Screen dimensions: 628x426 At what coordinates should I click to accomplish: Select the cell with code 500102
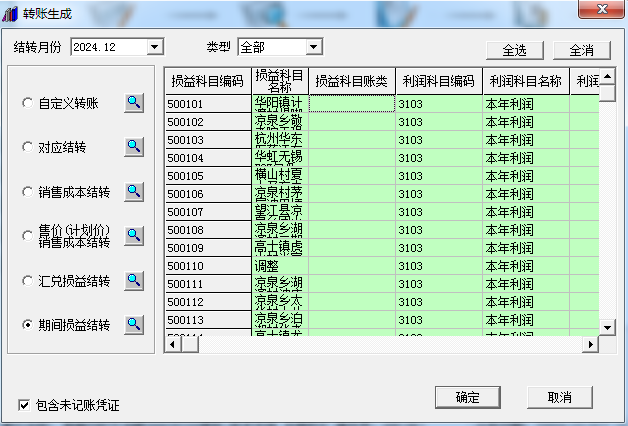(208, 122)
